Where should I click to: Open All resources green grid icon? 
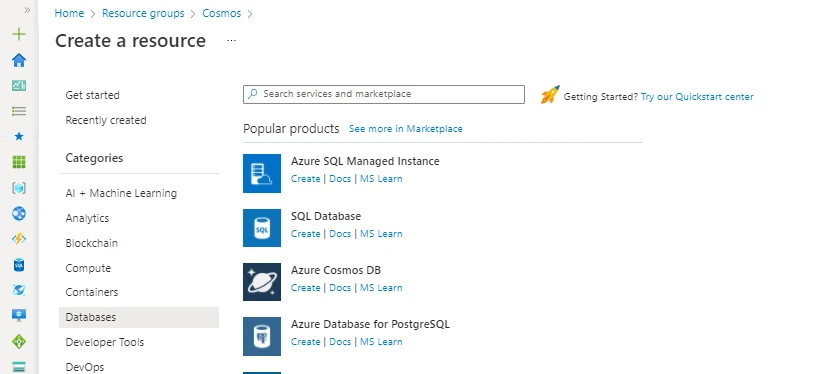19,162
